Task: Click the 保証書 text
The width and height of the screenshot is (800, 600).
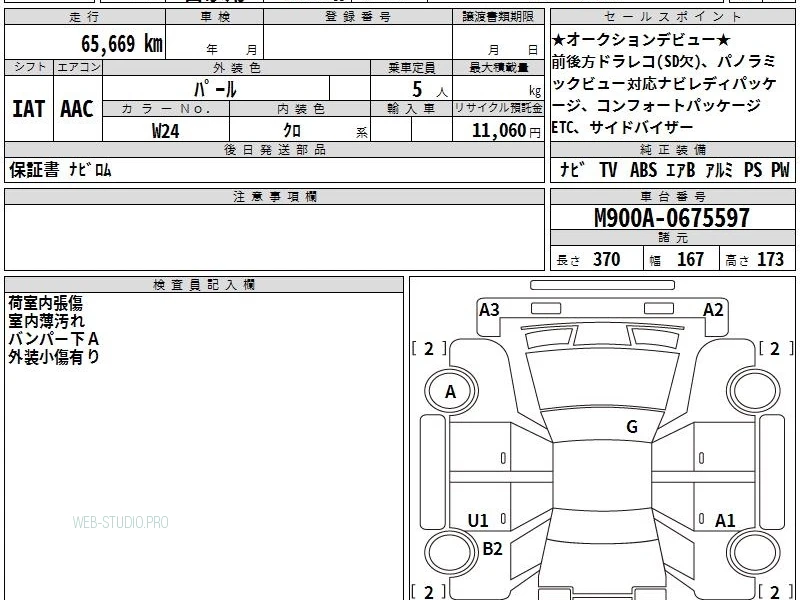Action: (x=34, y=170)
